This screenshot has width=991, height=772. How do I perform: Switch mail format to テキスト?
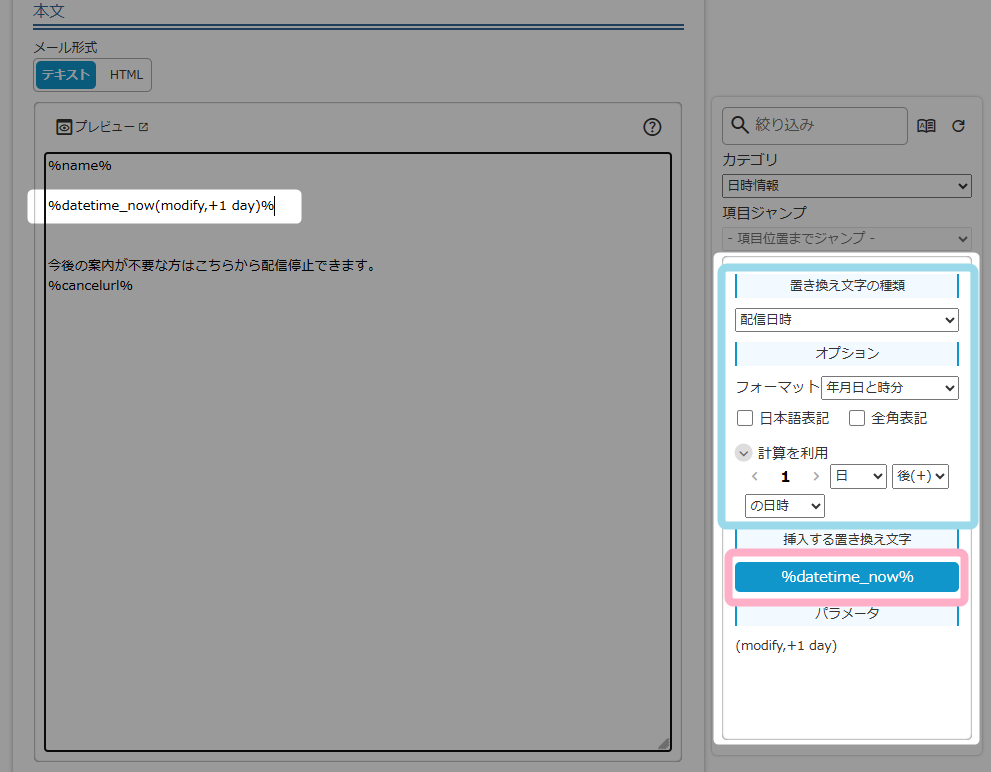point(66,75)
